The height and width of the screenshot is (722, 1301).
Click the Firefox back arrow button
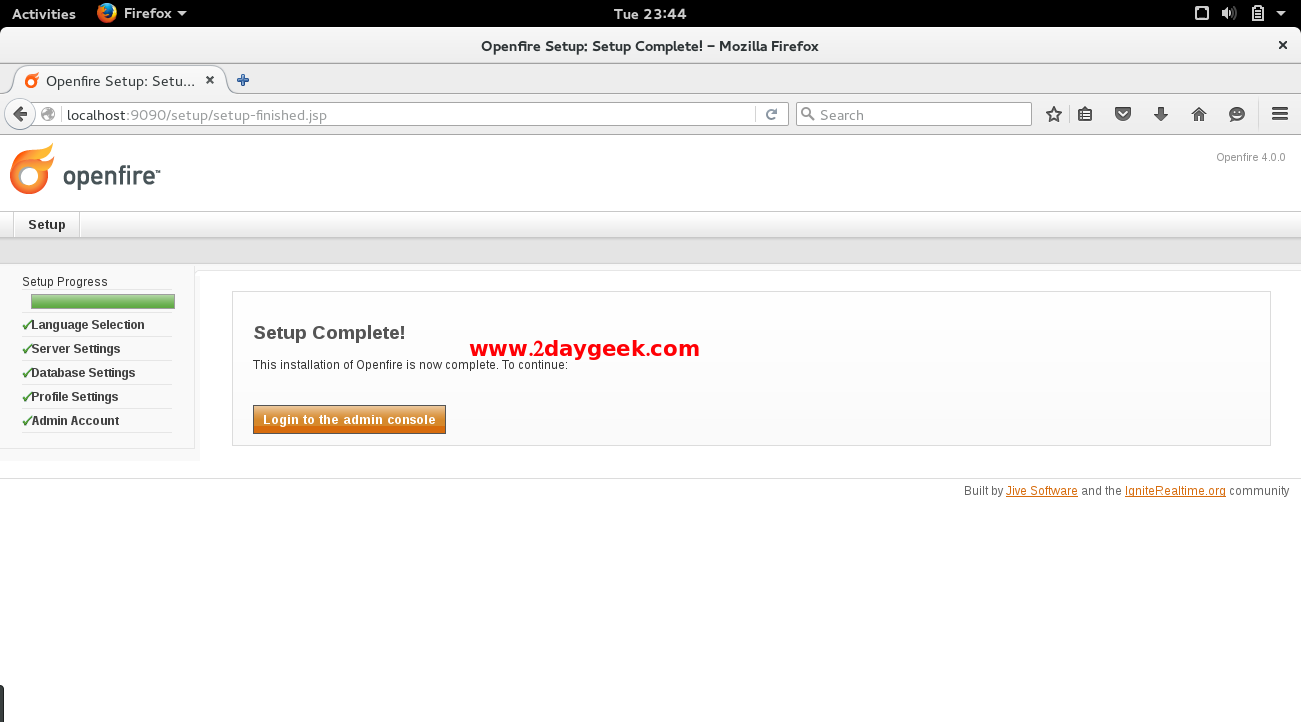coord(20,114)
